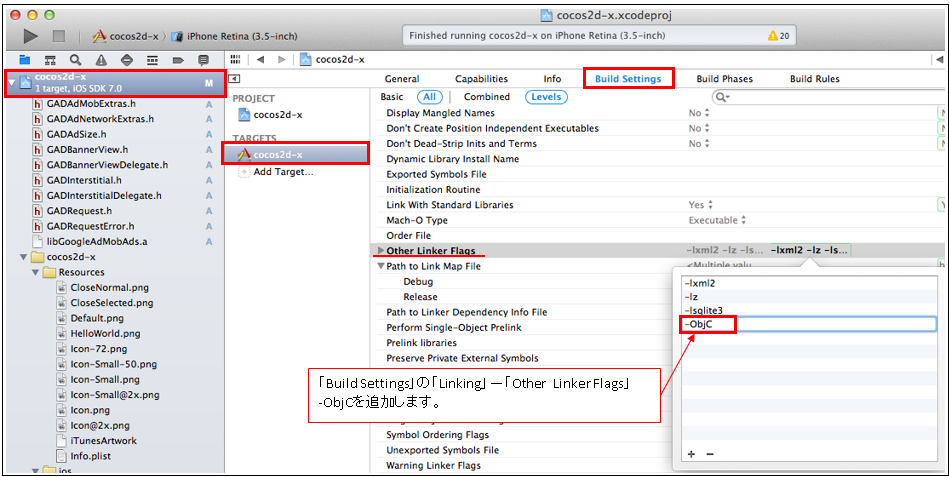The width and height of the screenshot is (949, 477).
Task: Collapse the Resources folder
Action: (x=35, y=272)
